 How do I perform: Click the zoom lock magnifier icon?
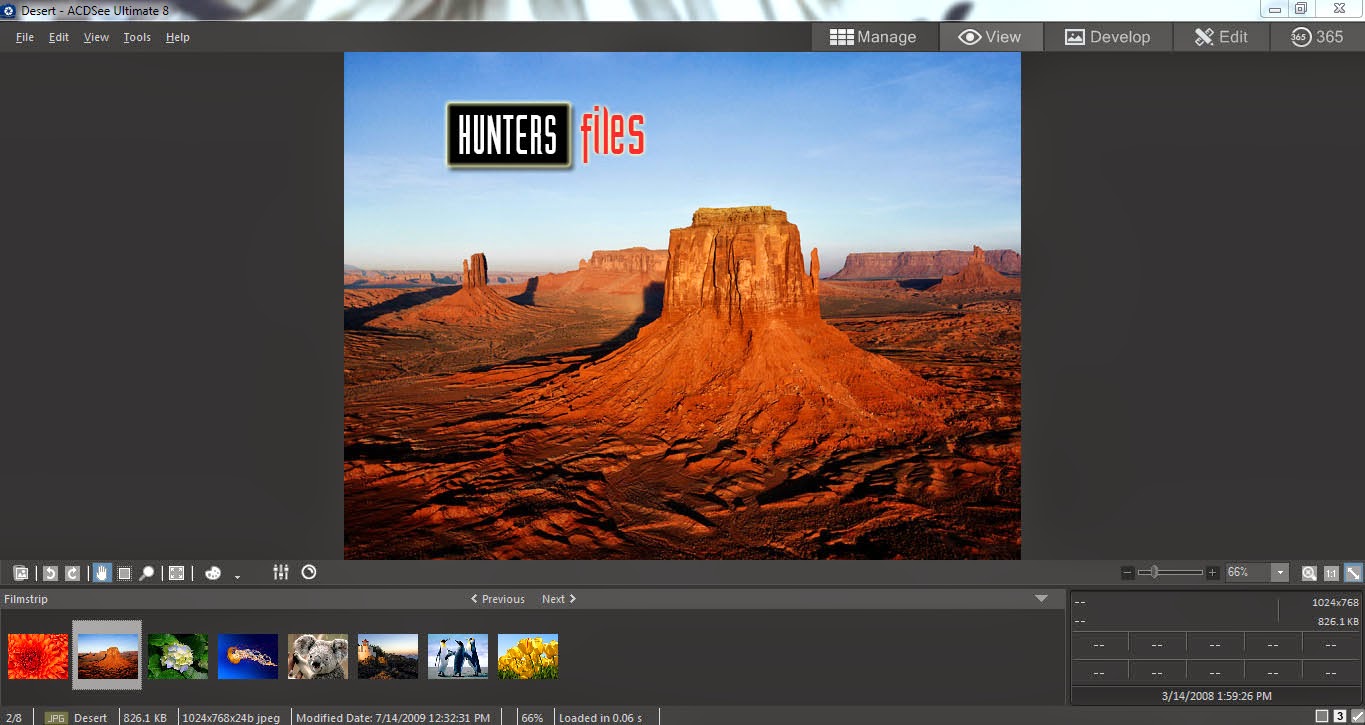click(x=1309, y=573)
